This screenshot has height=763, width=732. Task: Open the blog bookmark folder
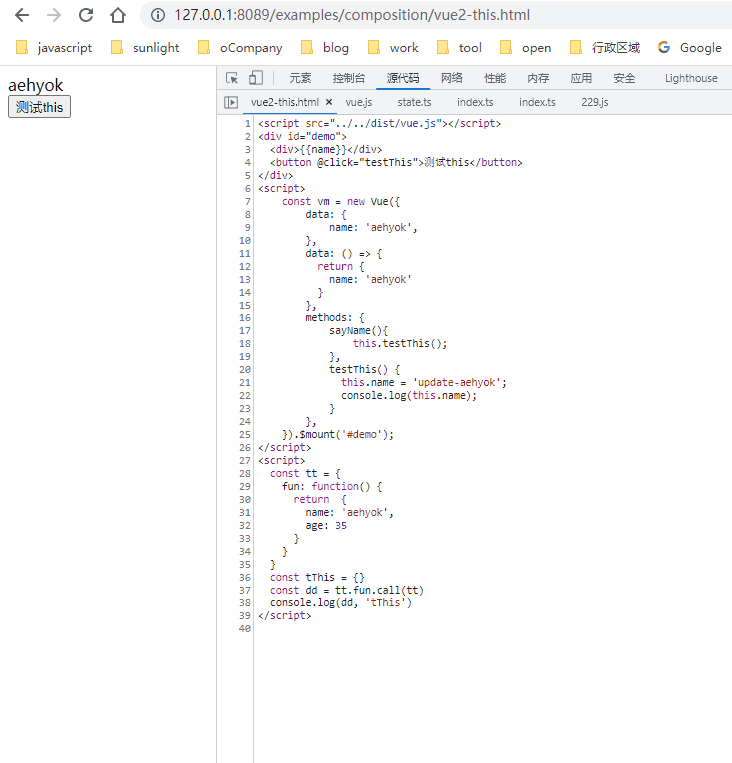click(325, 48)
